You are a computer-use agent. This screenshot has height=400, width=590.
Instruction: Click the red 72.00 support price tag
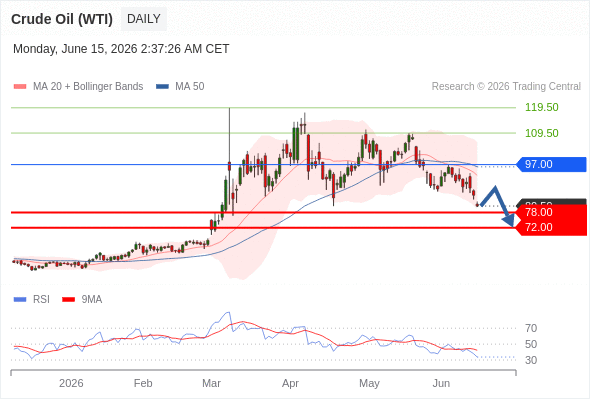tap(551, 227)
